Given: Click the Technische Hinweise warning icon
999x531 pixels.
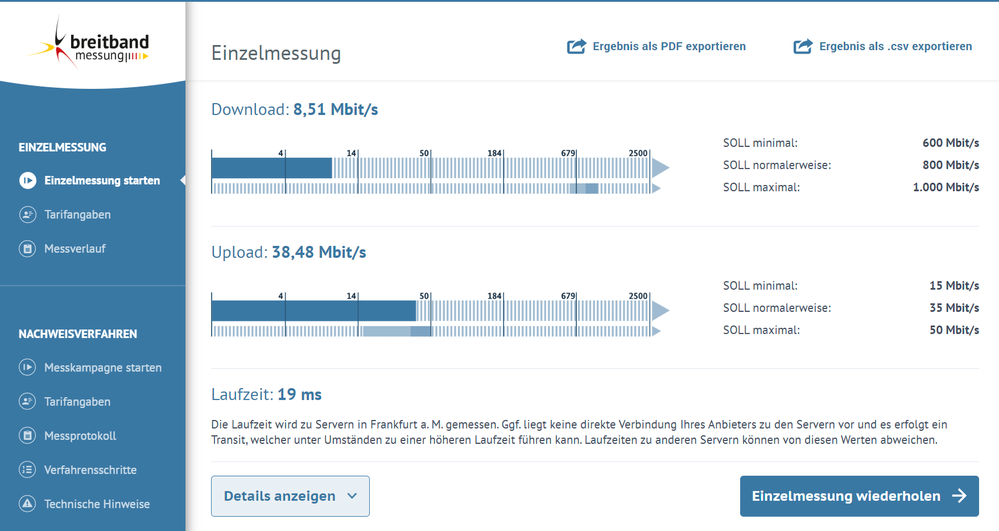Looking at the screenshot, I should coord(28,504).
